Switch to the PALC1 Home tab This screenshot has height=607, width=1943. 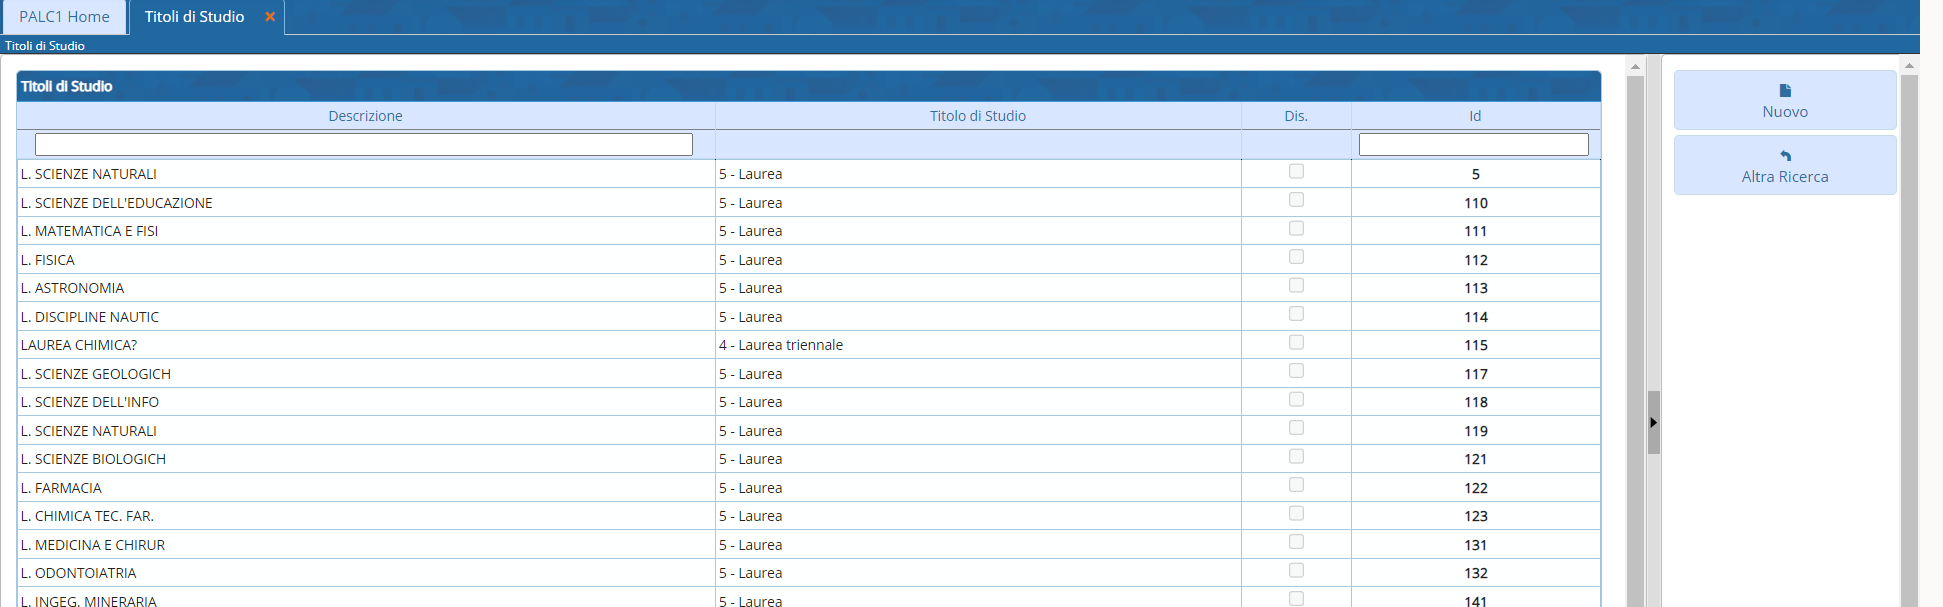click(x=64, y=17)
